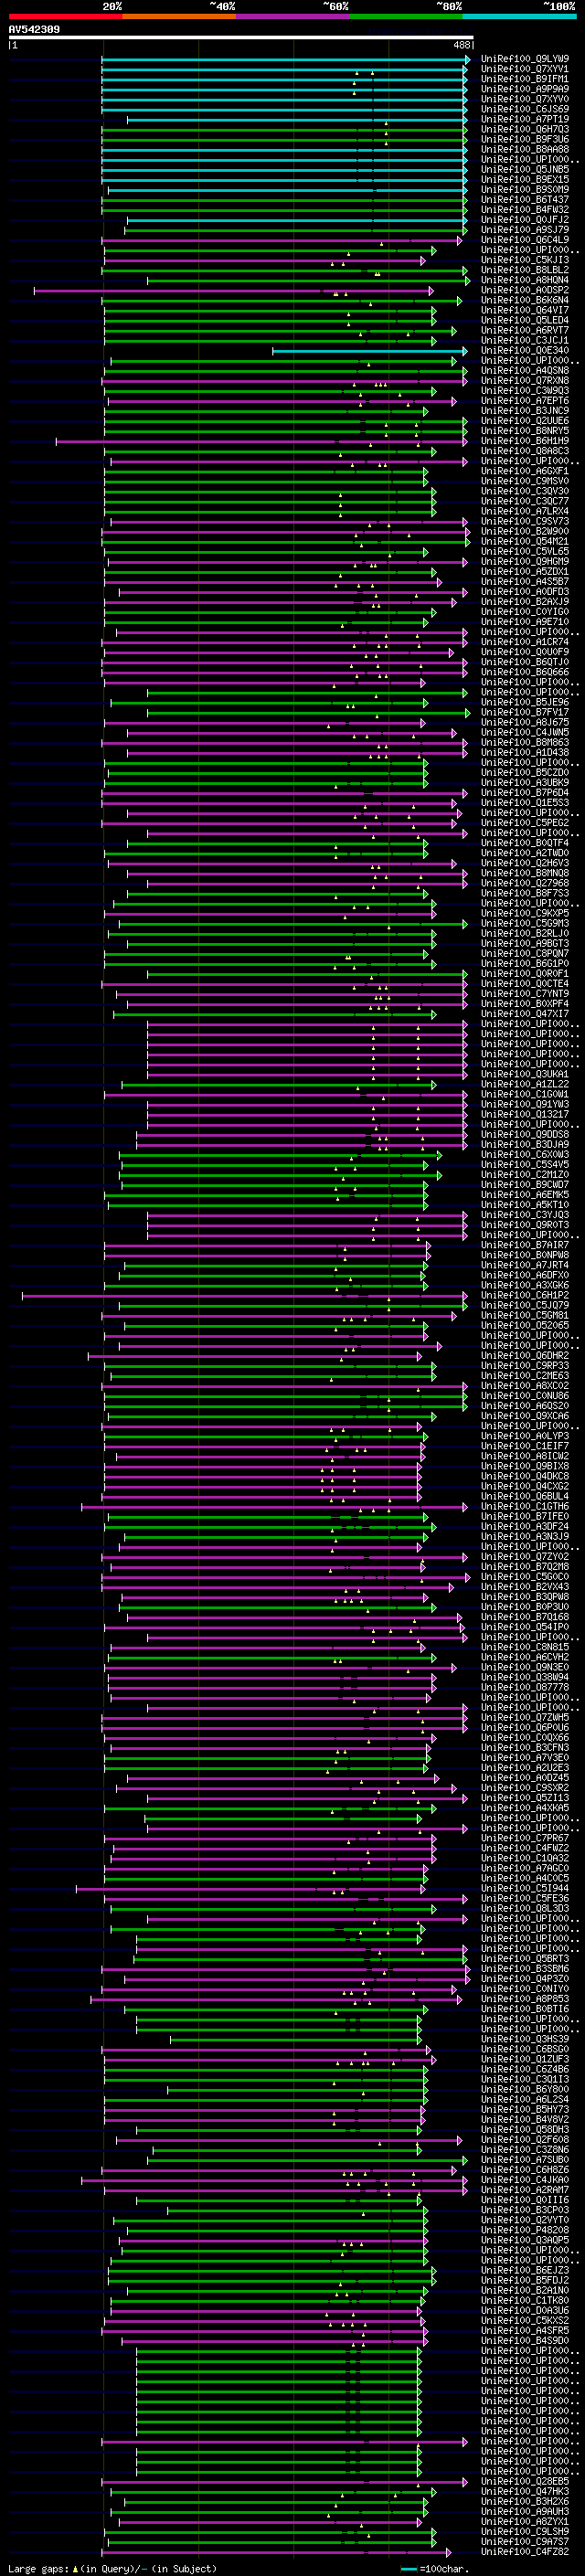
Task: Select the UniRef100_A1CR74 label
Action: coord(525,642)
